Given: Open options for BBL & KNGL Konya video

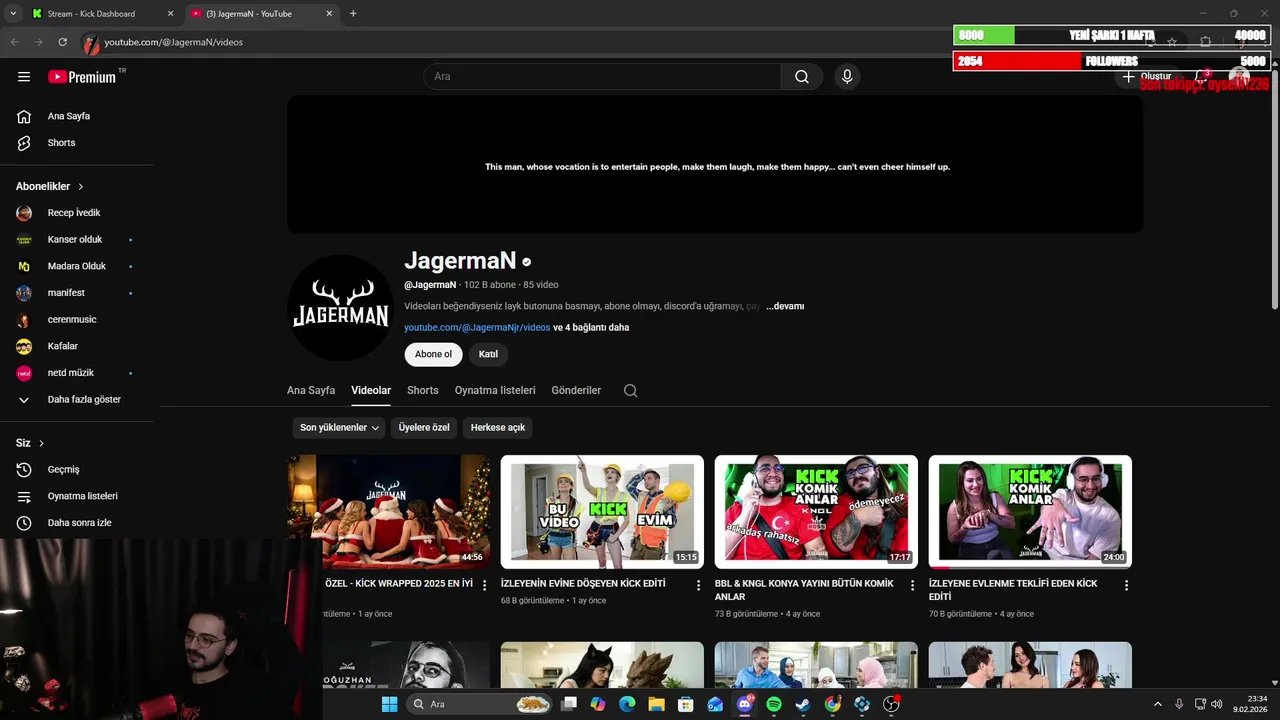Looking at the screenshot, I should click(912, 585).
